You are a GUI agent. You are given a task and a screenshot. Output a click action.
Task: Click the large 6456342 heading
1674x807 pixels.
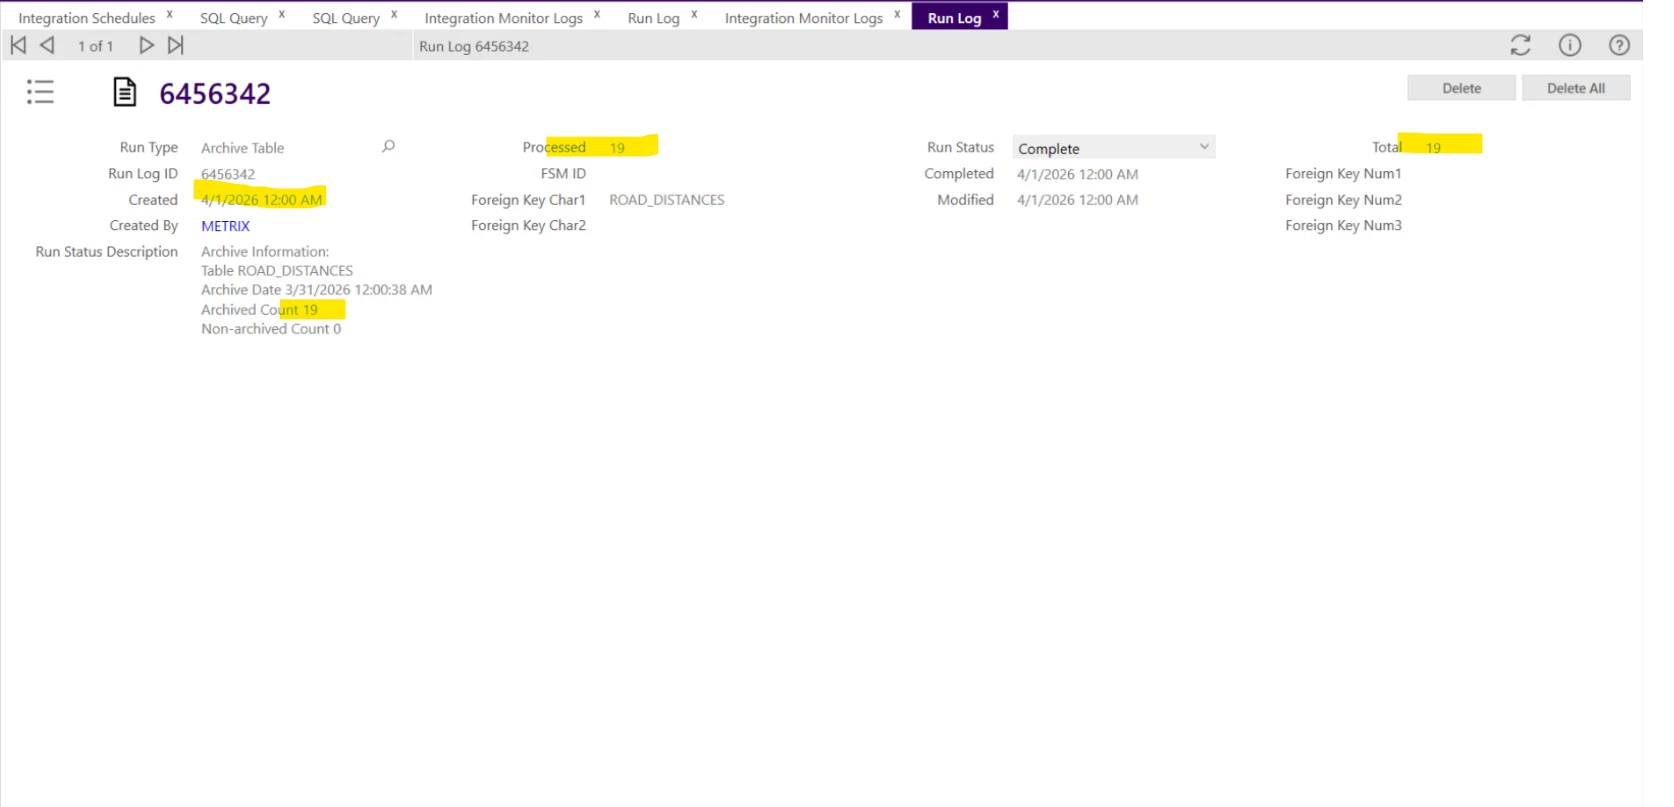(215, 93)
